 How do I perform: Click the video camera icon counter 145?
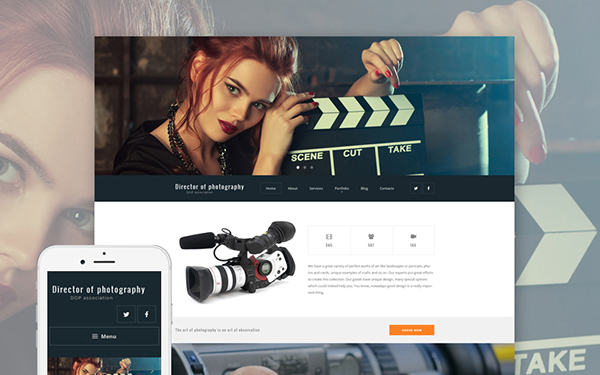(413, 240)
